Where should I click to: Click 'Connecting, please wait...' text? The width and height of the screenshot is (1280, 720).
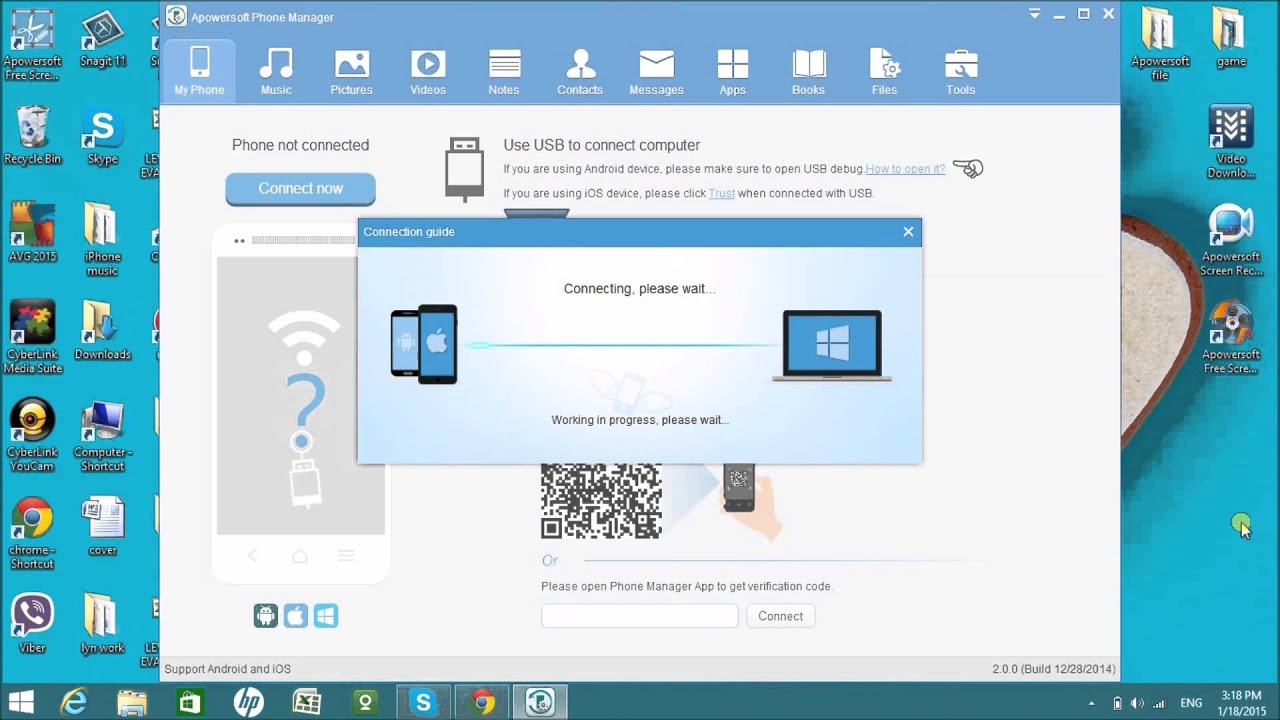[x=640, y=288]
